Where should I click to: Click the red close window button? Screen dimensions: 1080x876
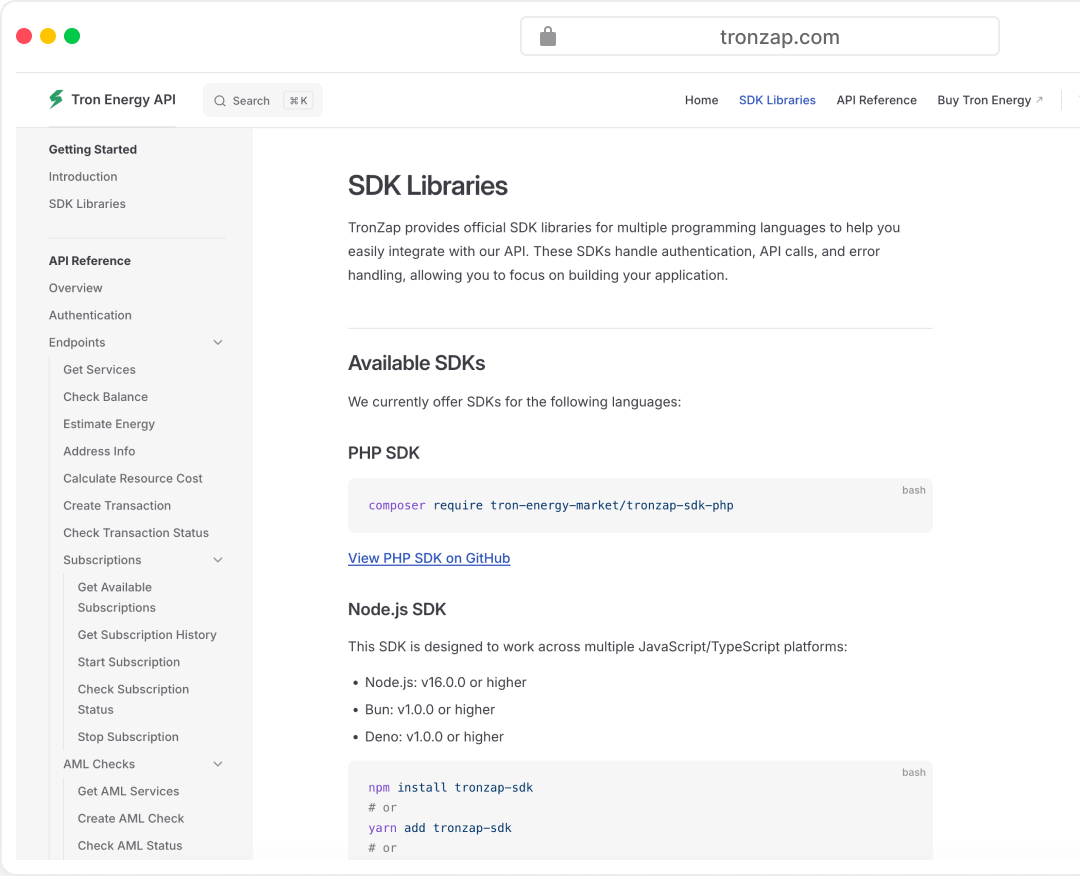click(x=24, y=36)
